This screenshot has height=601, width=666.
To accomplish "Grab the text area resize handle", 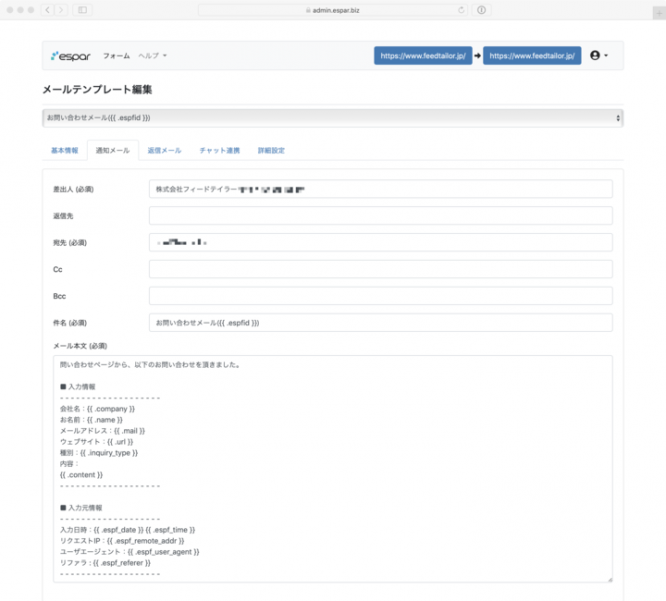I will pyautogui.click(x=610, y=579).
